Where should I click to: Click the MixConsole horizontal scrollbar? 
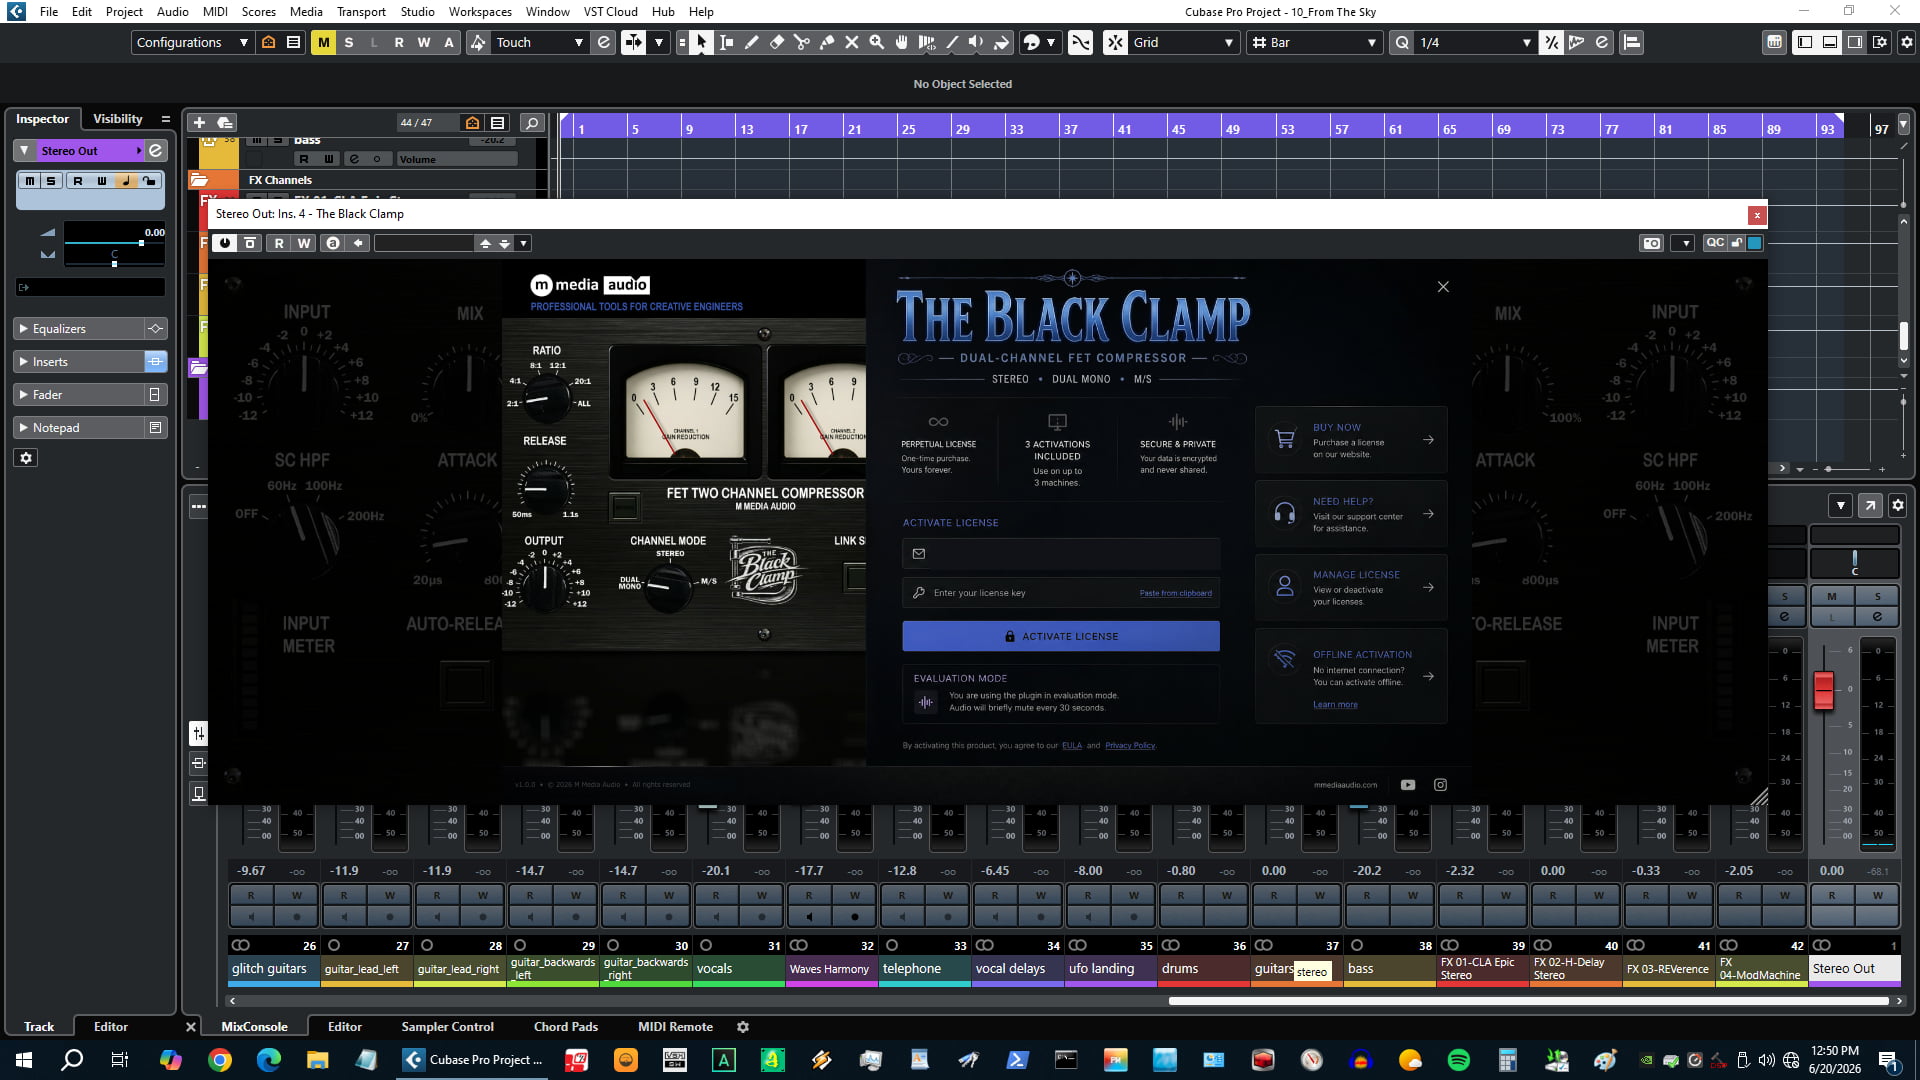[x=1528, y=1001]
